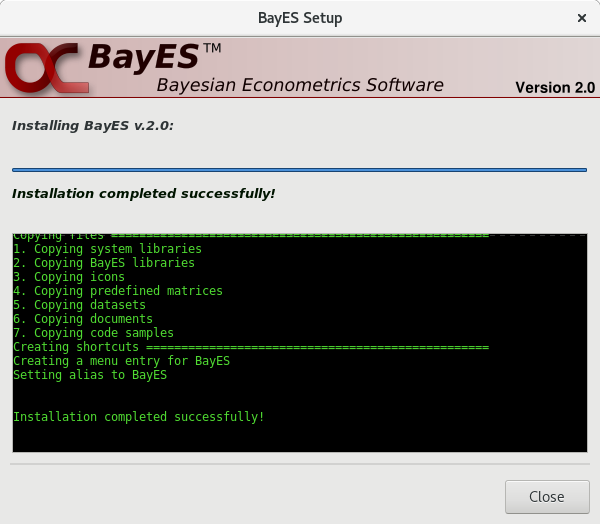Screen dimensions: 600x524
Task: Click 'Bayesian Econometrics Software' banner subtitle
Action: pyautogui.click(x=300, y=85)
